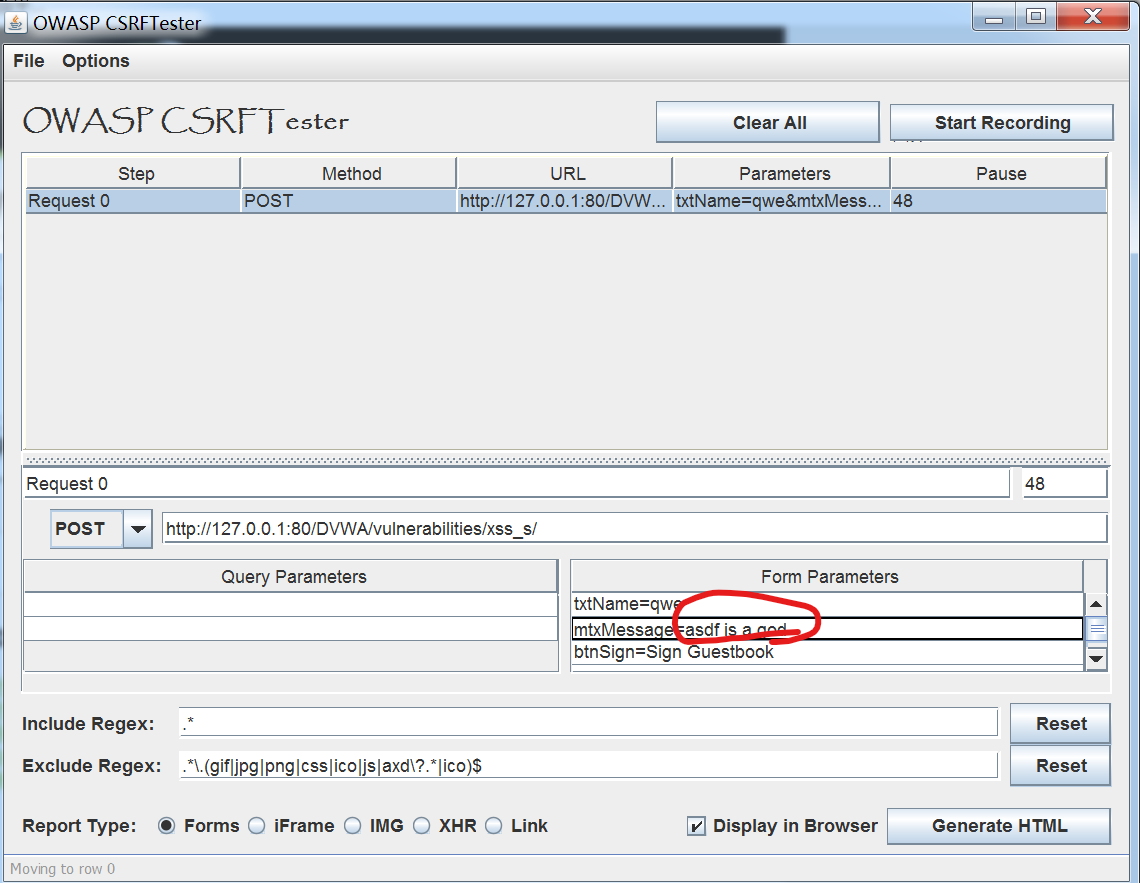The image size is (1140, 883).
Task: Toggle the Display in Browser checkbox
Action: tap(696, 826)
